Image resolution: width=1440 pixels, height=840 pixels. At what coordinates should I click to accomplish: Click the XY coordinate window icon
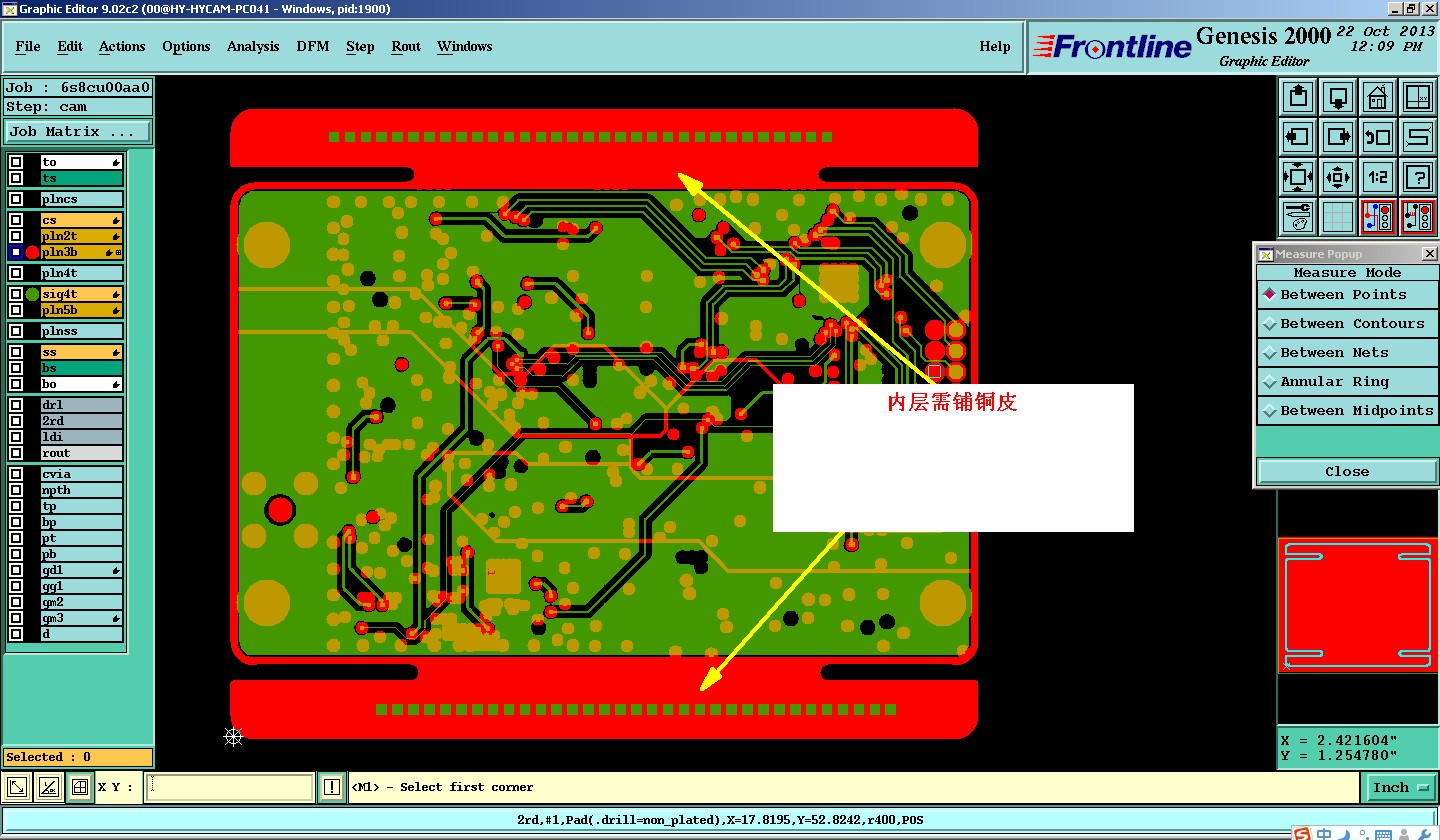tap(1418, 97)
